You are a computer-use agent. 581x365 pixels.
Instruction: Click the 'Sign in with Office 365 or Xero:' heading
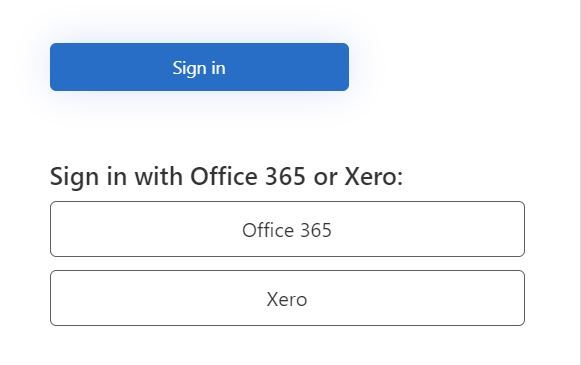click(x=226, y=177)
